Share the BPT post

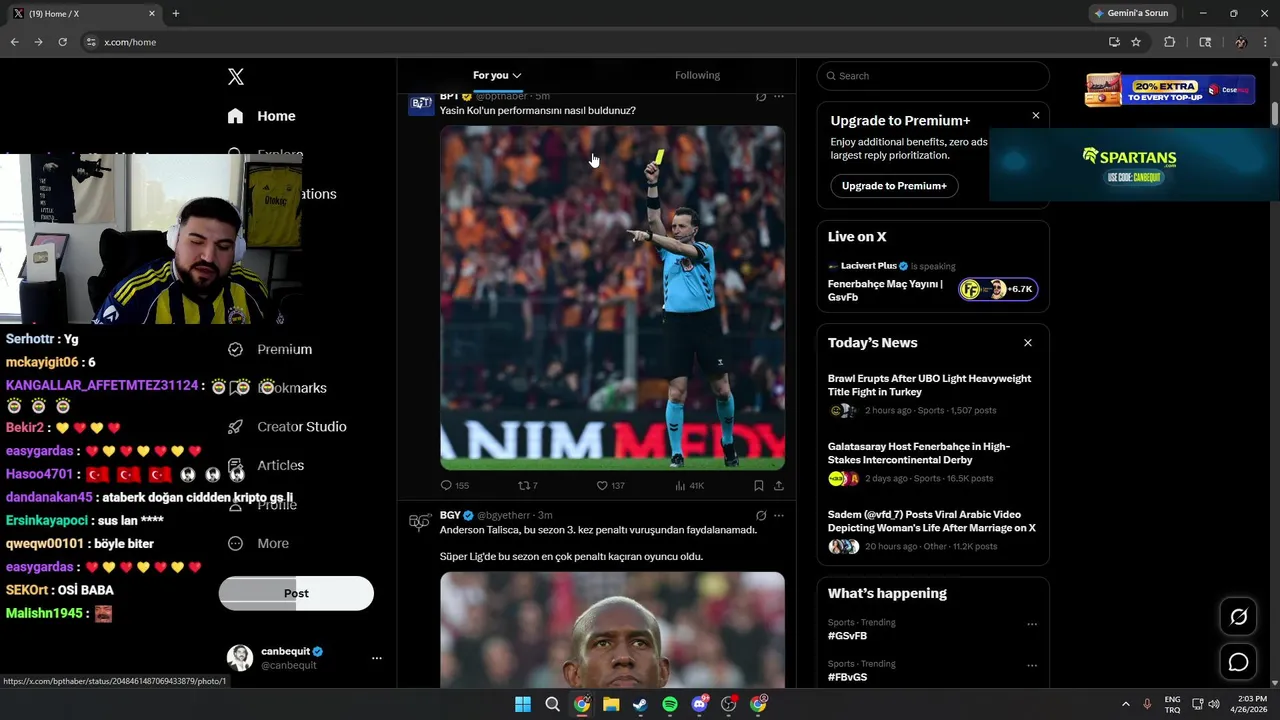(779, 485)
